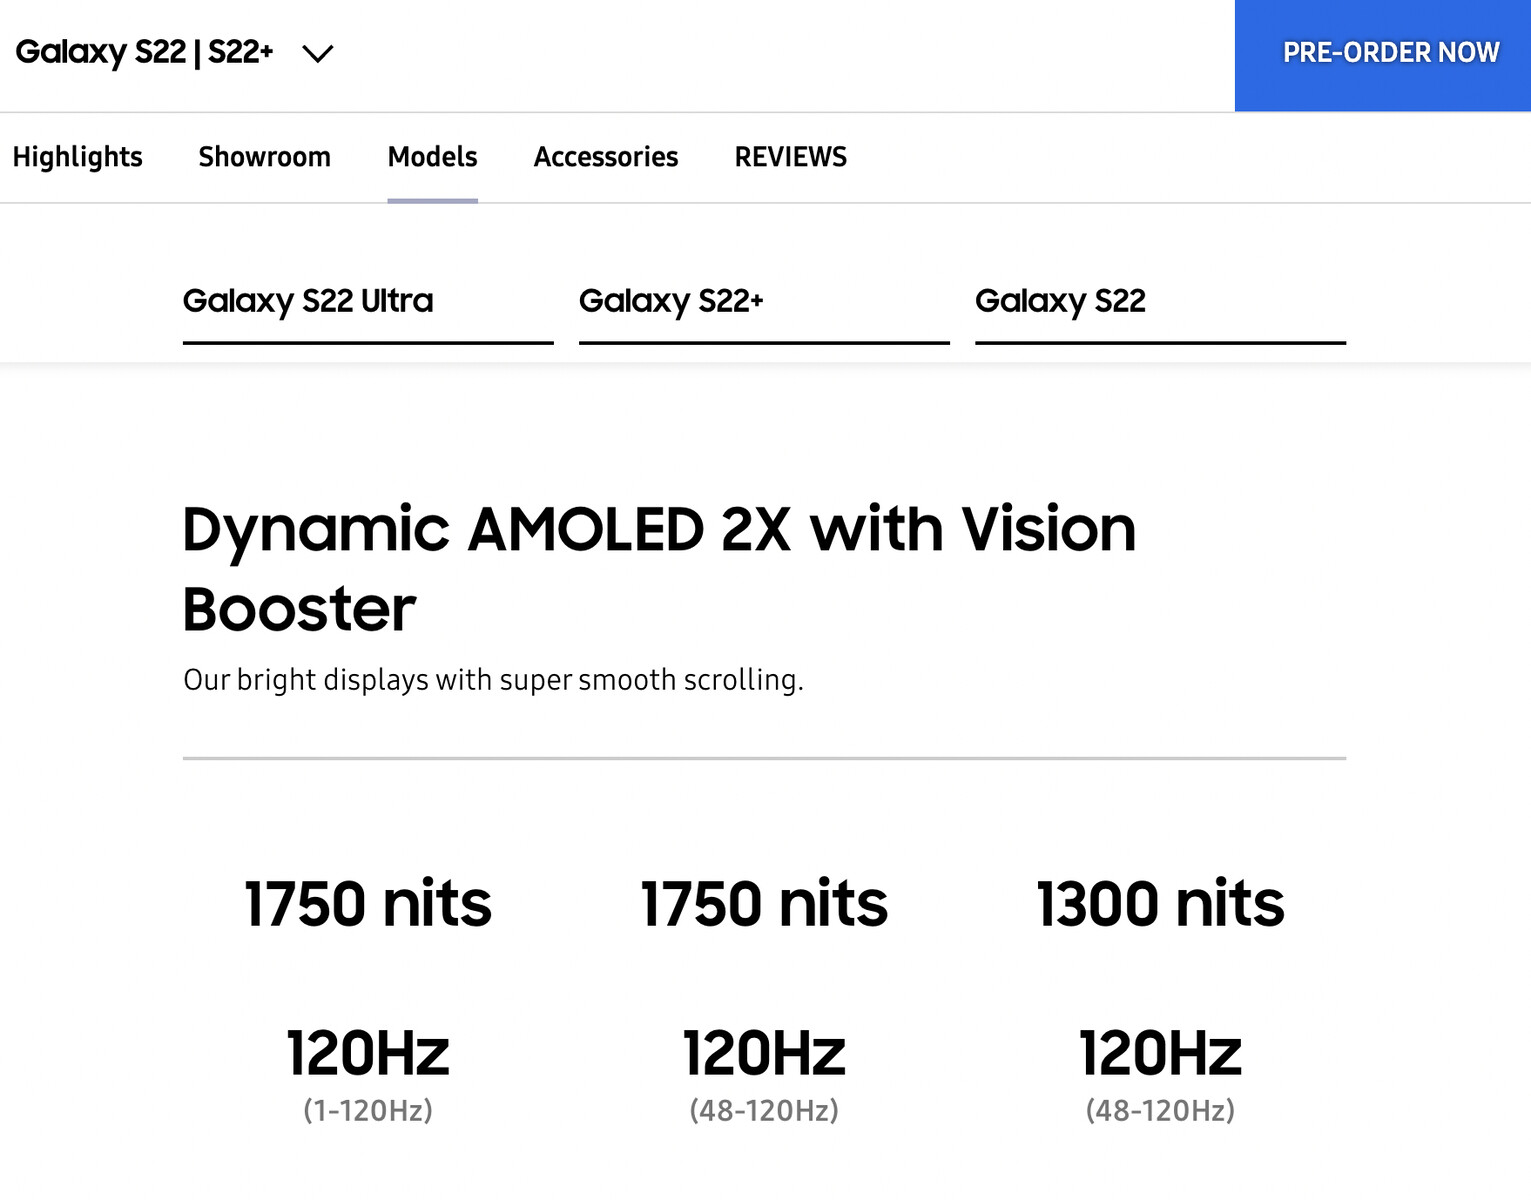This screenshot has width=1531, height=1200.
Task: Click the 120Hz value above (1-120Hz)
Action: (x=368, y=1053)
